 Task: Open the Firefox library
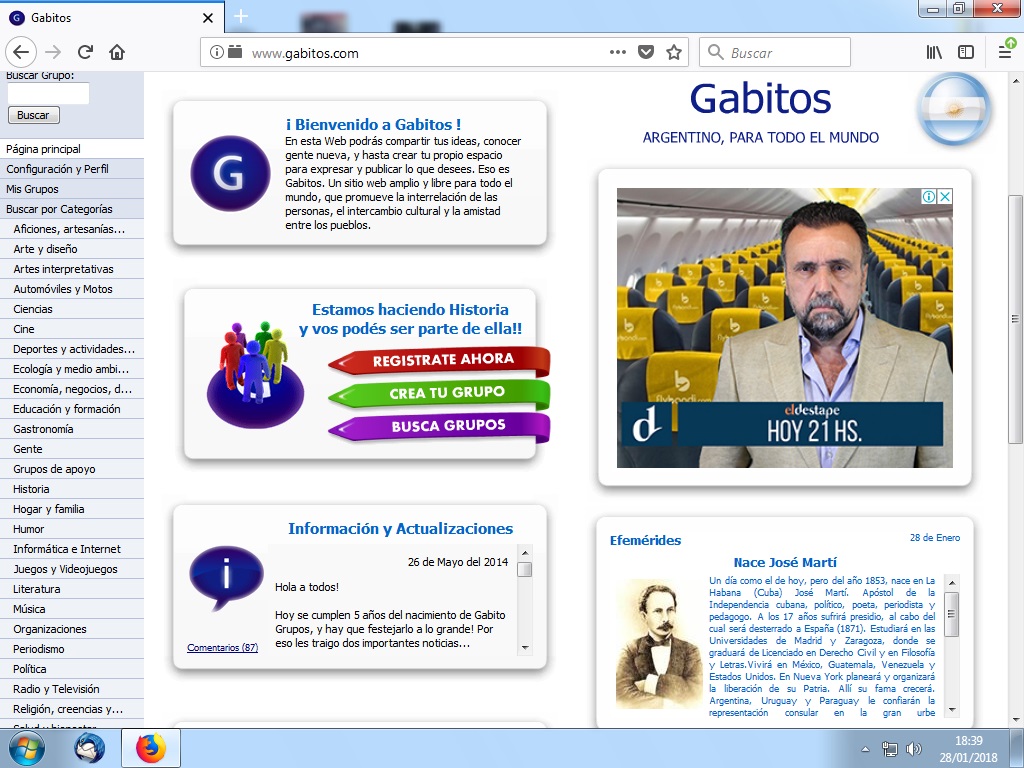(x=935, y=52)
